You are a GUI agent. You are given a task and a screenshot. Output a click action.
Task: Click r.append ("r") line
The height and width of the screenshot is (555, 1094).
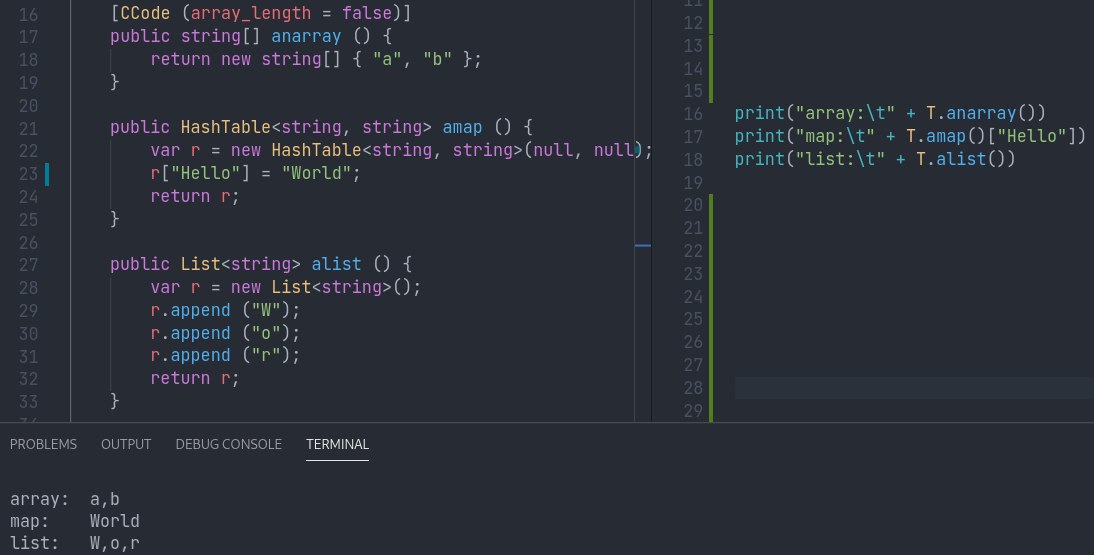pyautogui.click(x=225, y=355)
